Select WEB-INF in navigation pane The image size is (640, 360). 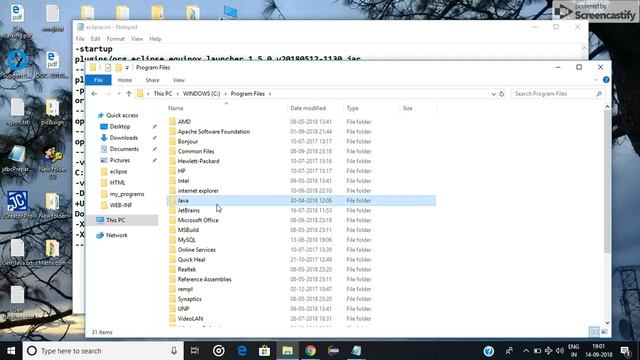click(120, 205)
